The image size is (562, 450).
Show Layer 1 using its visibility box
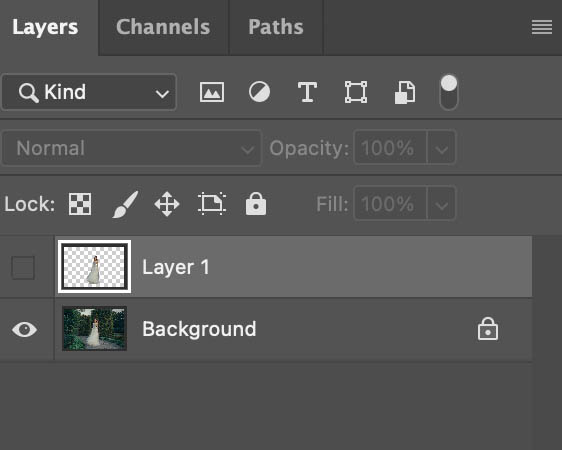(23, 267)
